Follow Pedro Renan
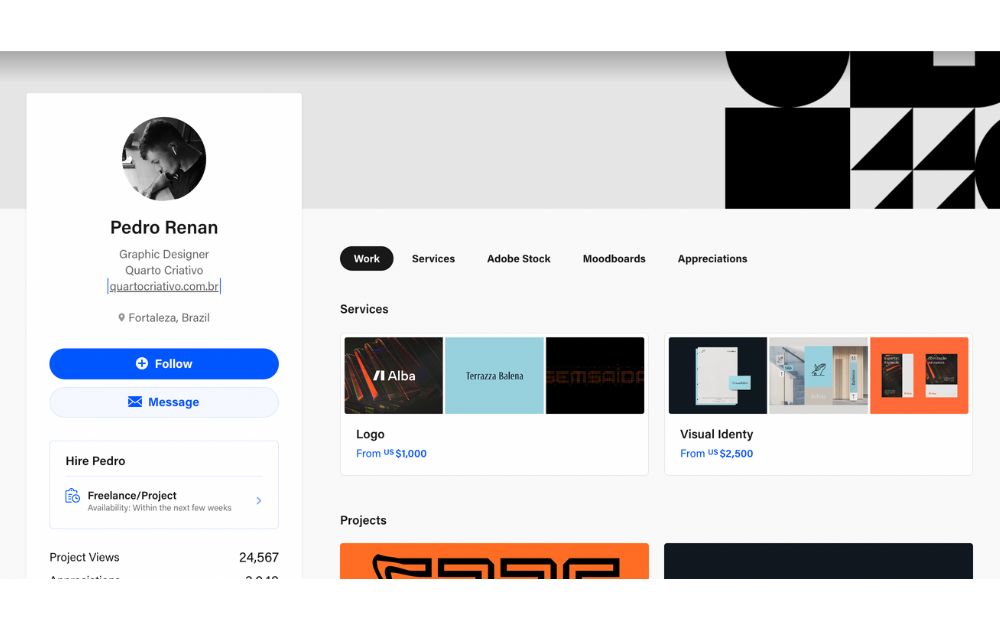Viewport: 1000px width, 630px height. (x=164, y=363)
